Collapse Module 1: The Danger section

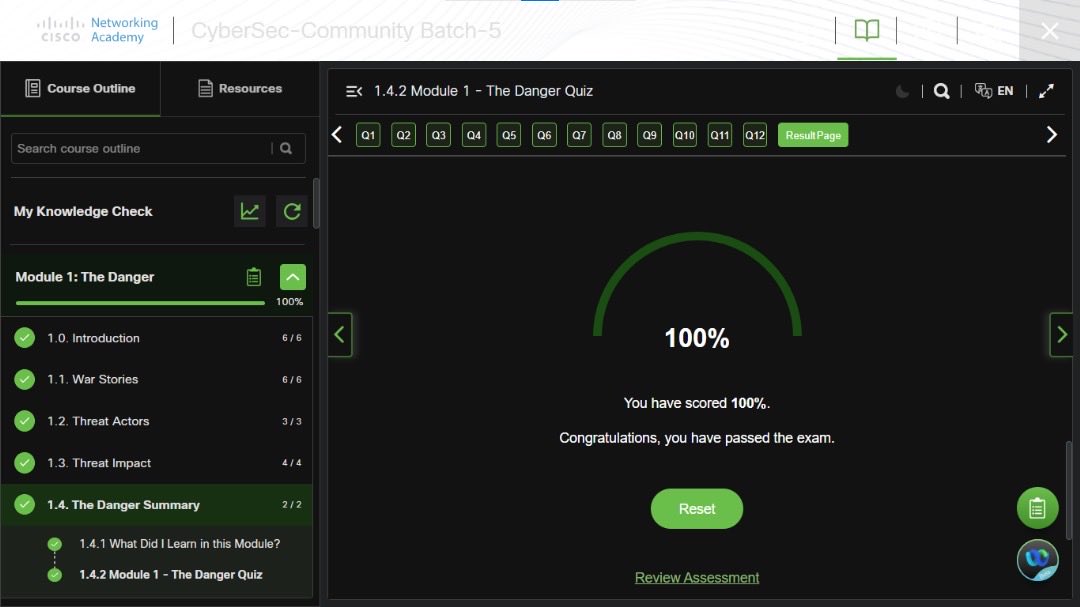[x=292, y=276]
